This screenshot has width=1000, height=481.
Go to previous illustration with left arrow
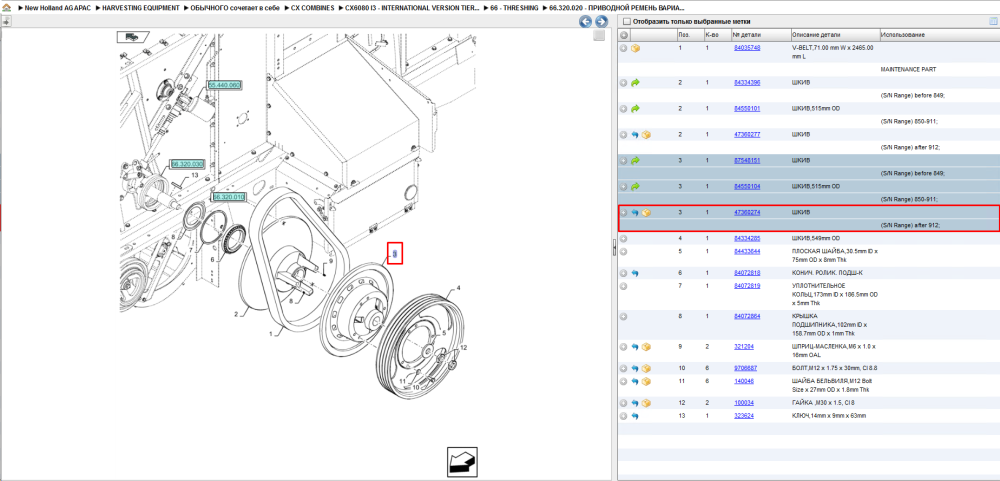pyautogui.click(x=585, y=22)
